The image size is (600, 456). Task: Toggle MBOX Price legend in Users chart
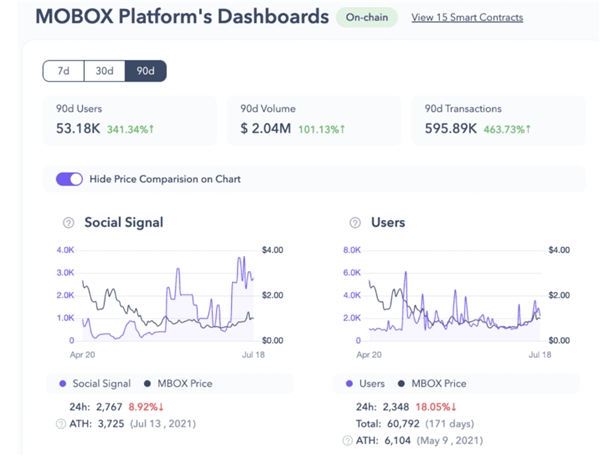(432, 384)
